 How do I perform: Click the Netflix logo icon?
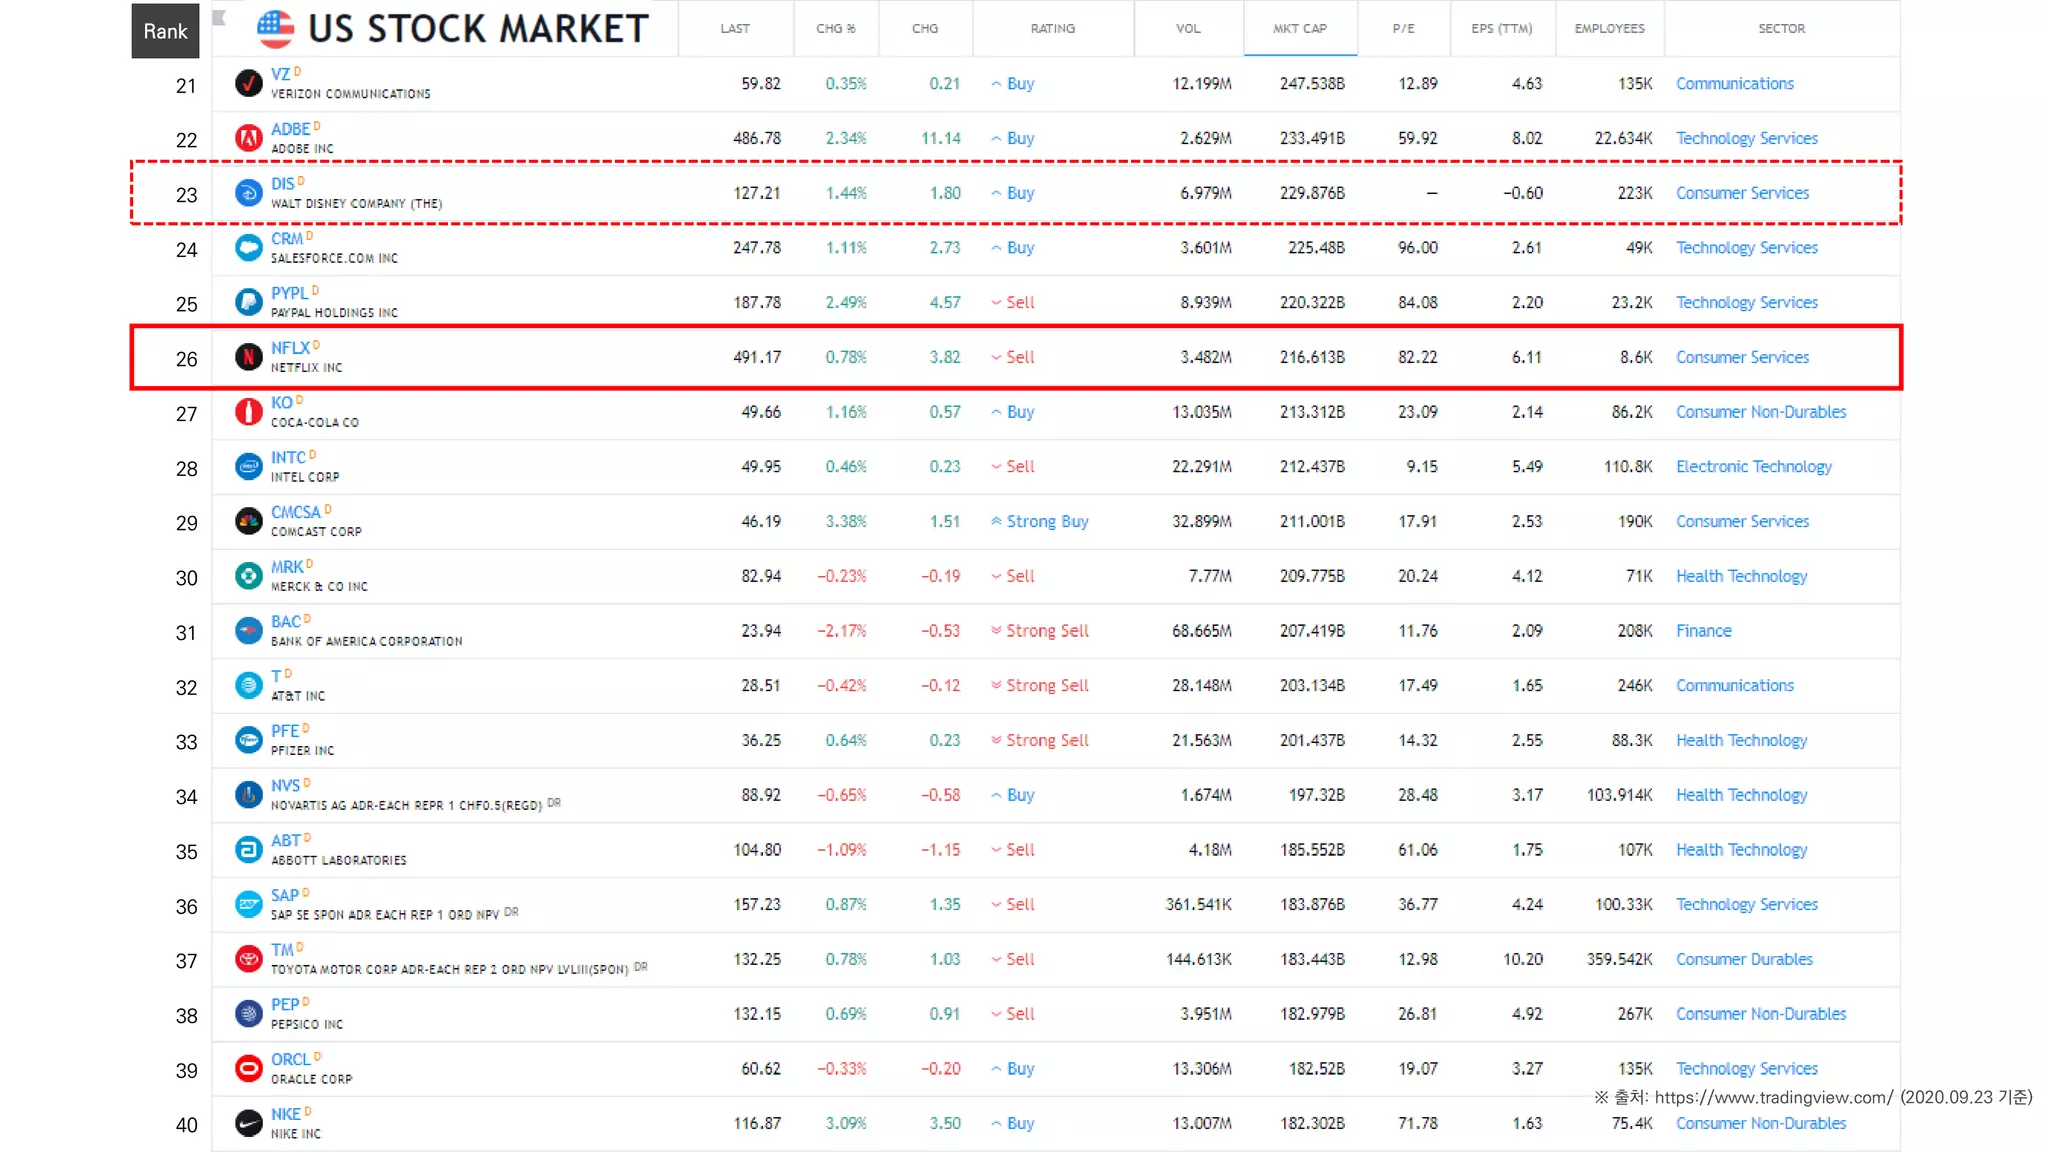248,357
